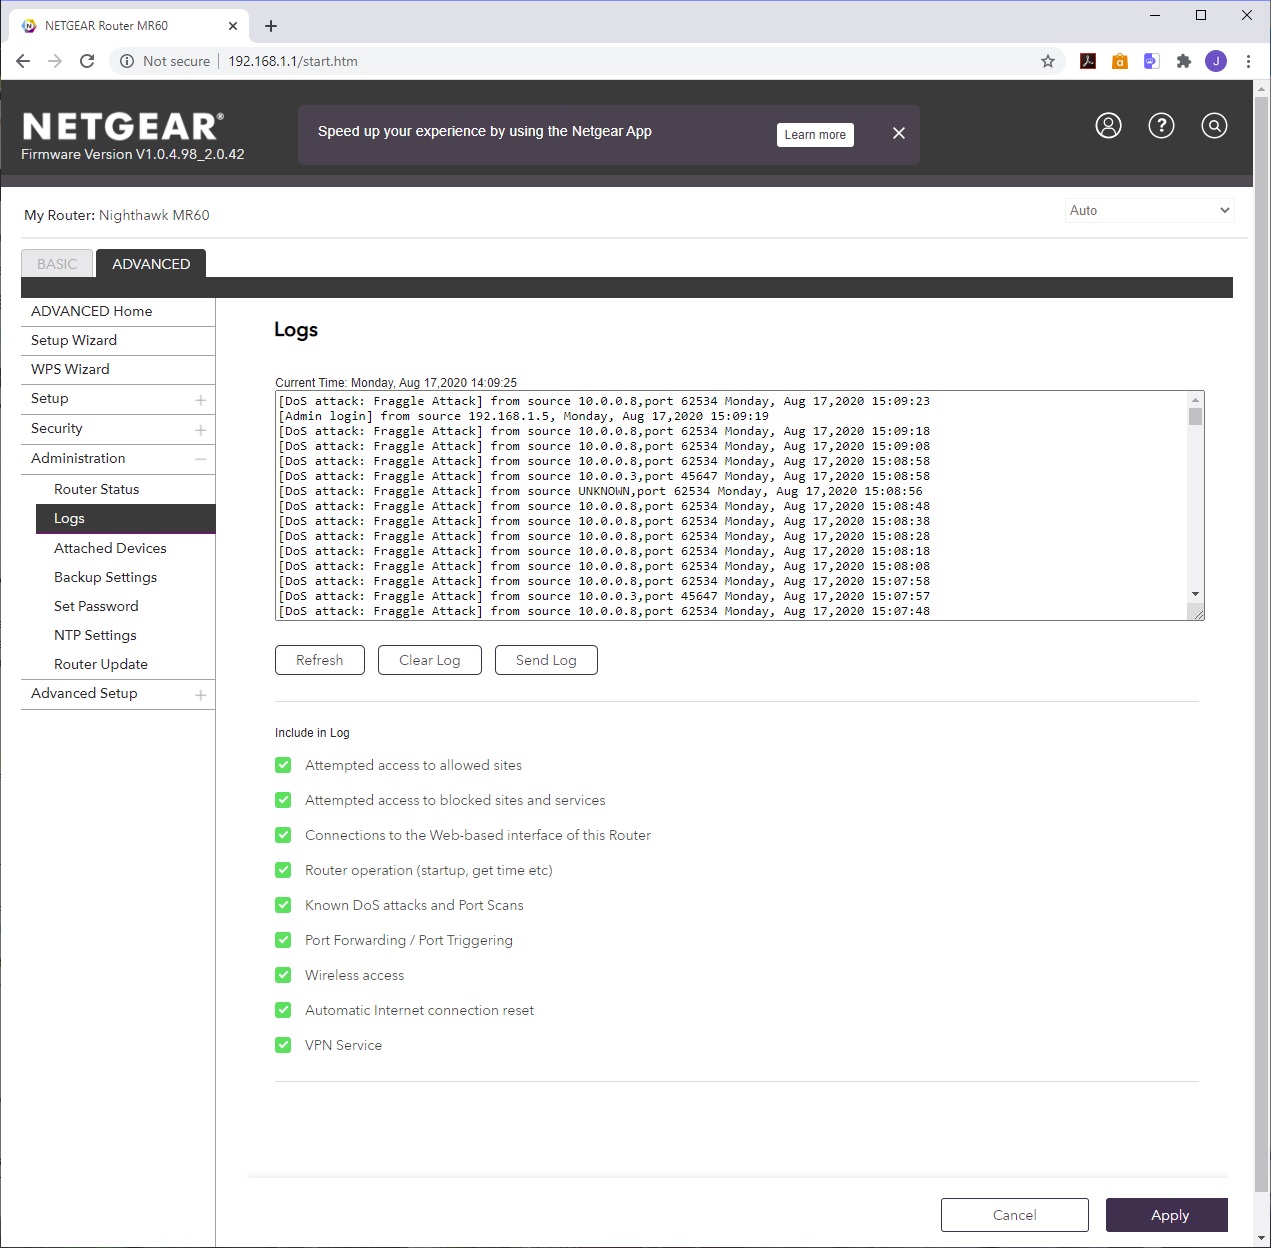Click the NETGEAR logo
1271x1248 pixels.
pyautogui.click(x=123, y=127)
